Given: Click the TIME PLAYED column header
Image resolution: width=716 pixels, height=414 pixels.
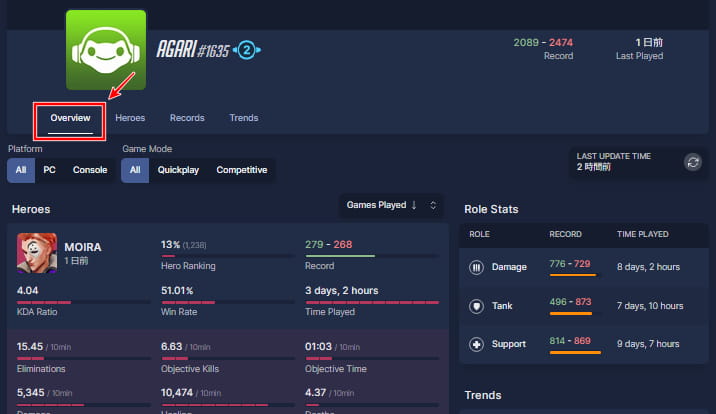Looking at the screenshot, I should coord(642,234).
